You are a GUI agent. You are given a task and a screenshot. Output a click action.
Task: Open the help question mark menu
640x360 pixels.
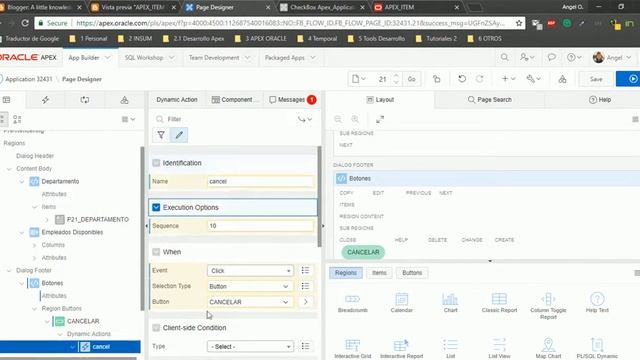tap(573, 58)
